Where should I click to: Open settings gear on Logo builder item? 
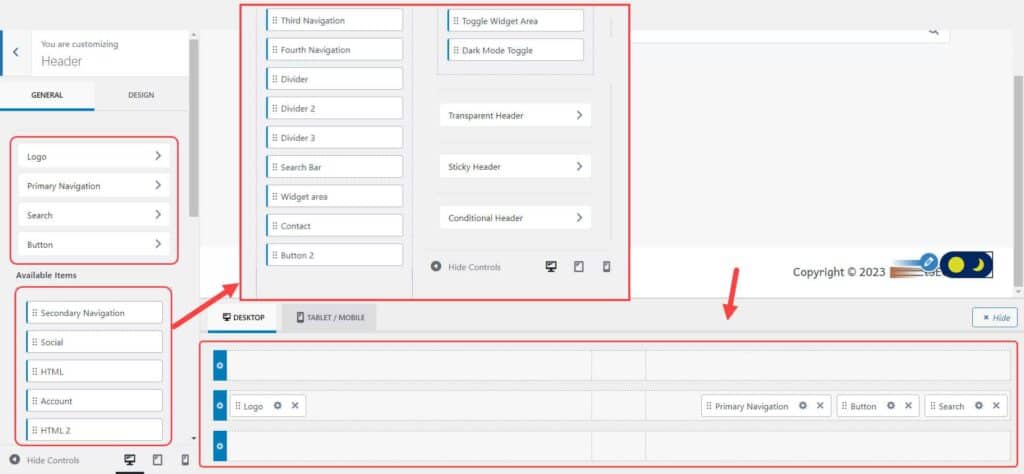278,405
